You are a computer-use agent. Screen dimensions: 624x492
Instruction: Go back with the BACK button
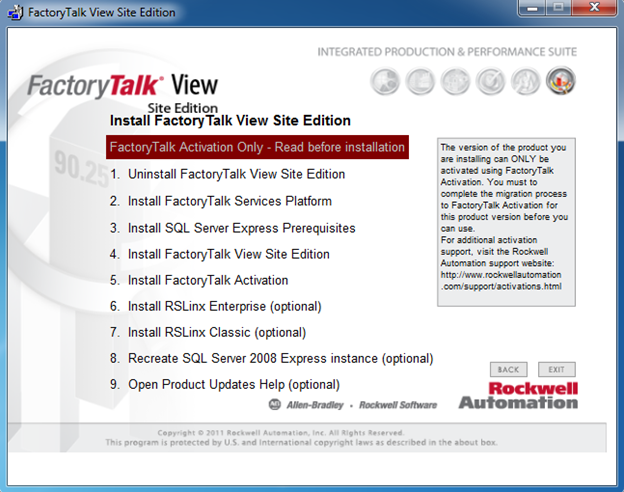click(509, 369)
